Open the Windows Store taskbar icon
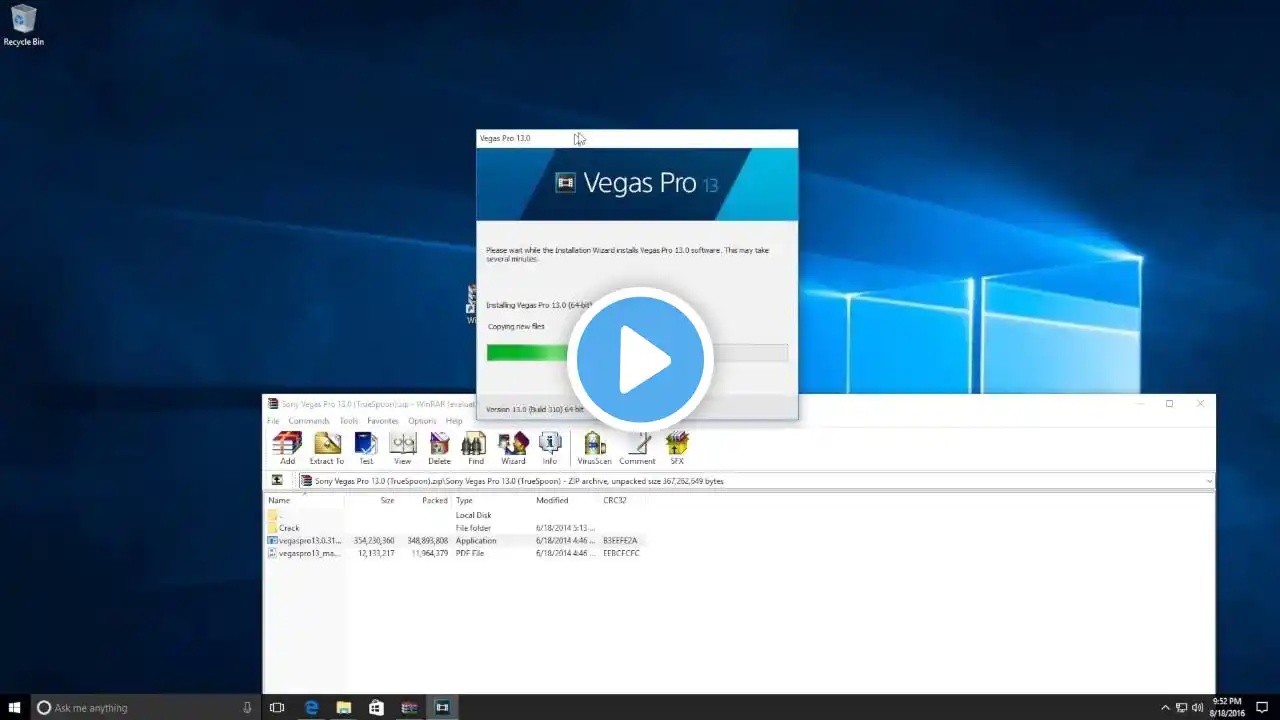This screenshot has height=720, width=1280. (x=376, y=707)
